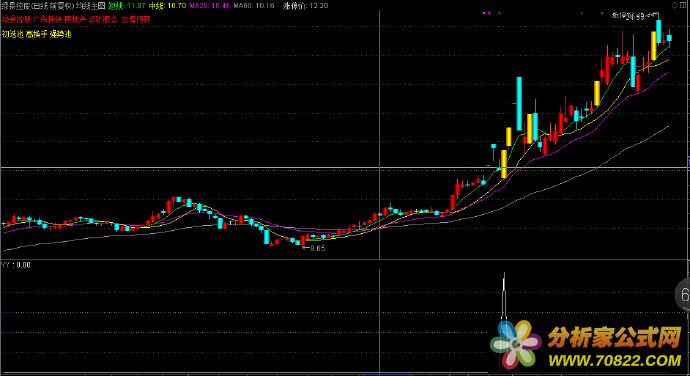690x376 pixels.
Task: Click the highest-price label near the top-right candles
Action: tap(635, 16)
